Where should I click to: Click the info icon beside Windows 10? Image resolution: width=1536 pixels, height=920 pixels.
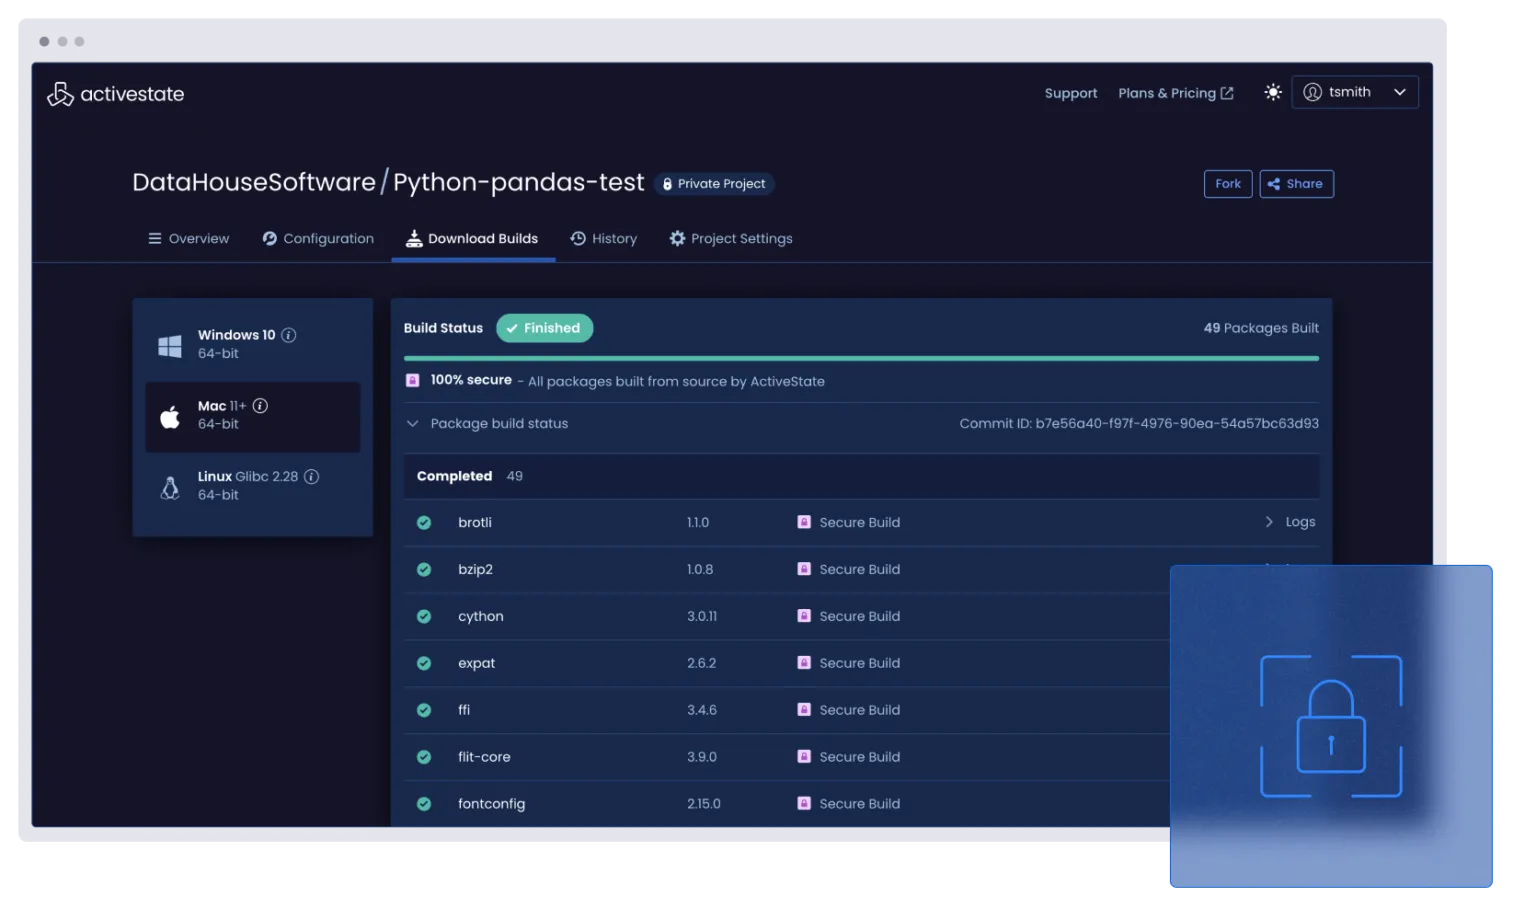288,335
